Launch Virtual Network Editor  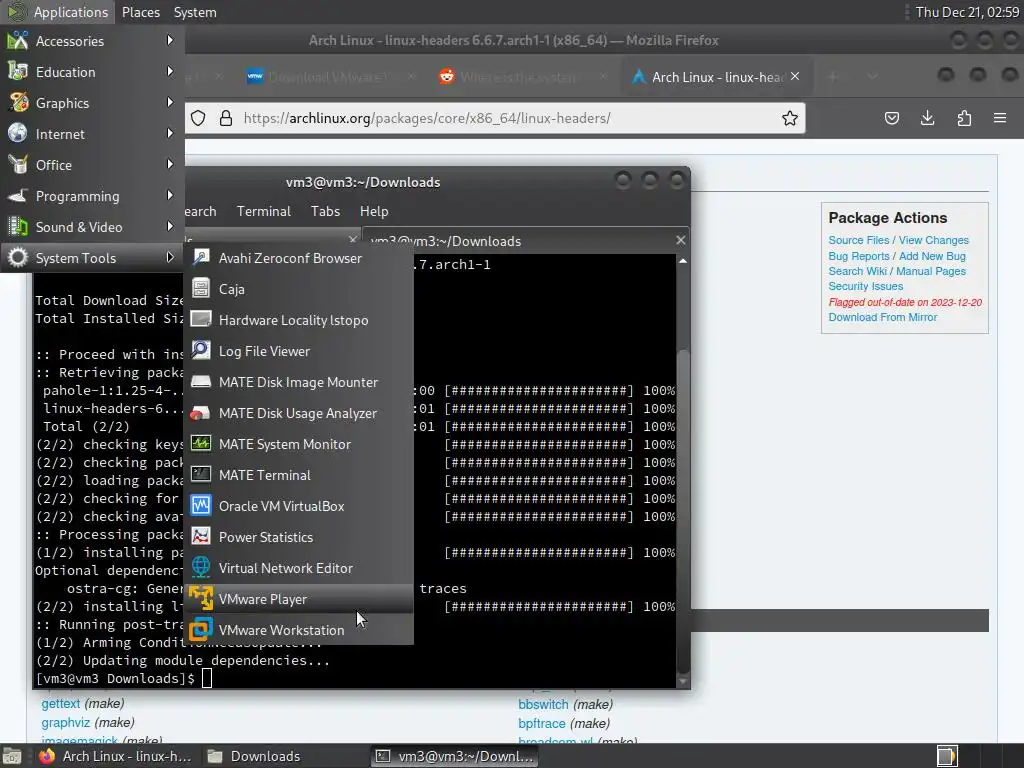pos(298,568)
